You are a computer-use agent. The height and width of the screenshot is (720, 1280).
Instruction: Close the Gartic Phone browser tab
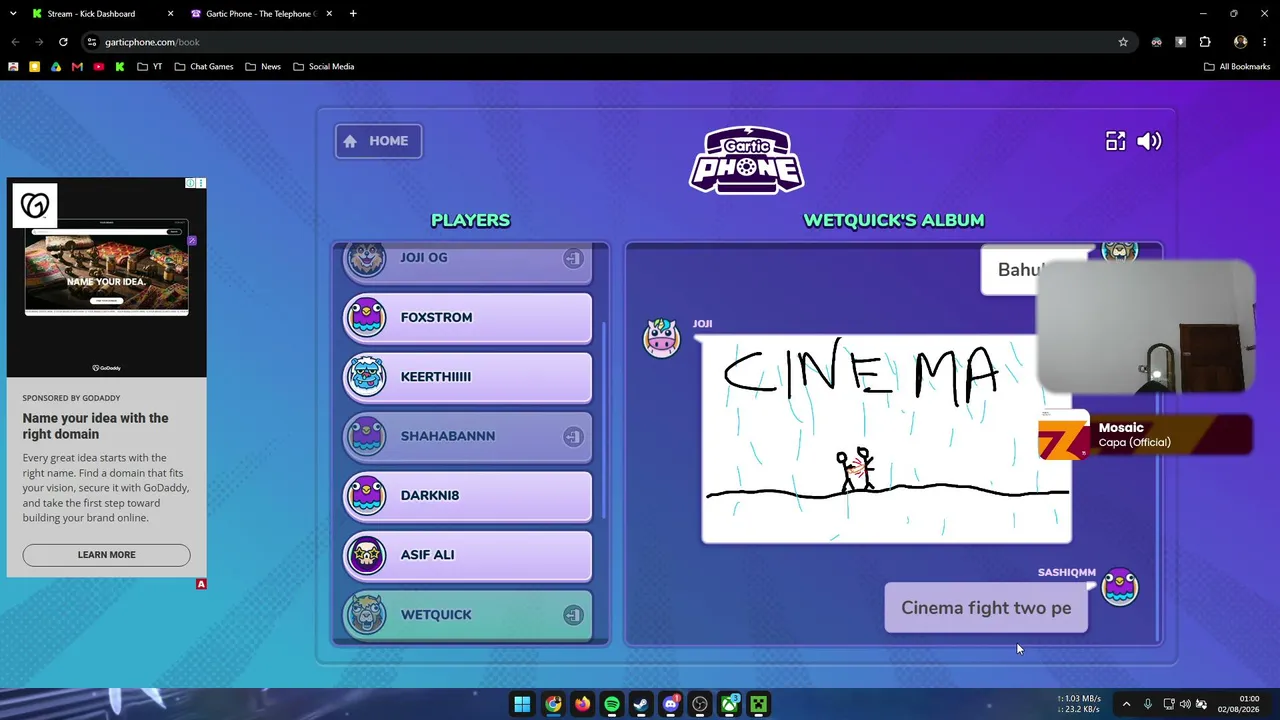point(330,14)
